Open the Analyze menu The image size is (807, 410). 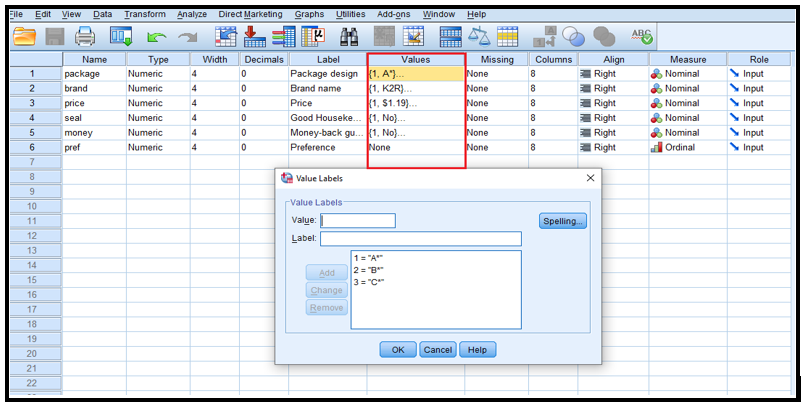tap(192, 14)
